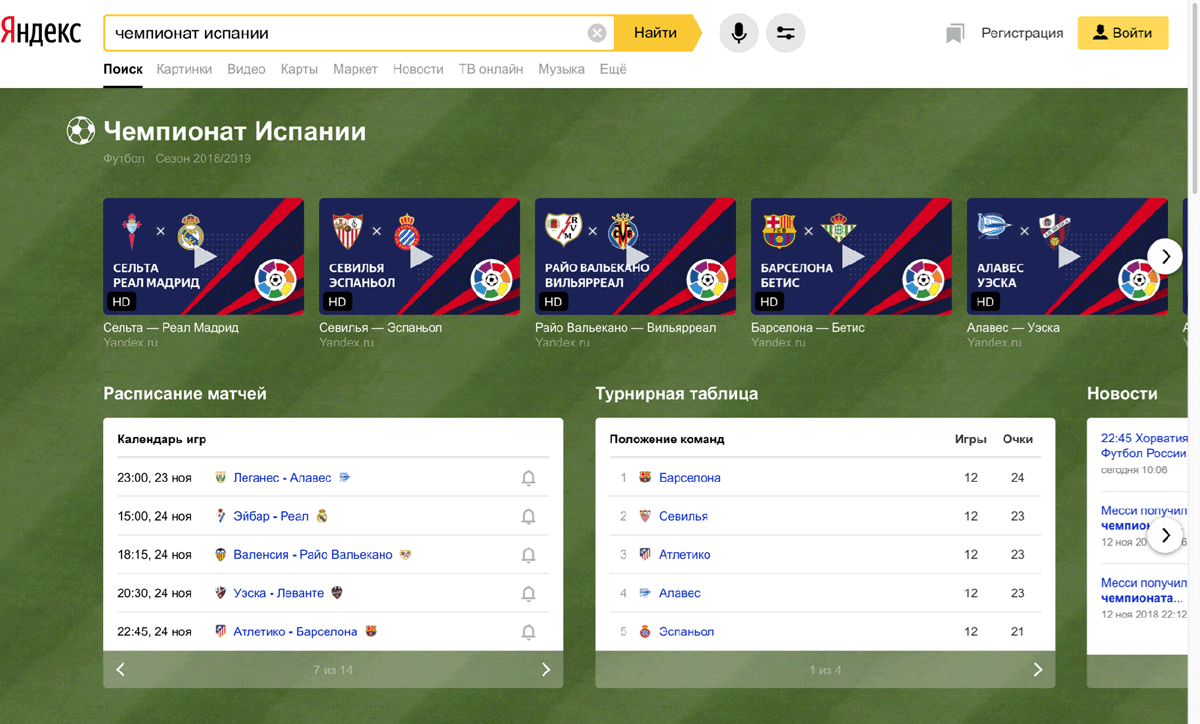Viewport: 1200px width, 724px height.
Task: Open the Барселона team link in standings
Action: tap(690, 478)
